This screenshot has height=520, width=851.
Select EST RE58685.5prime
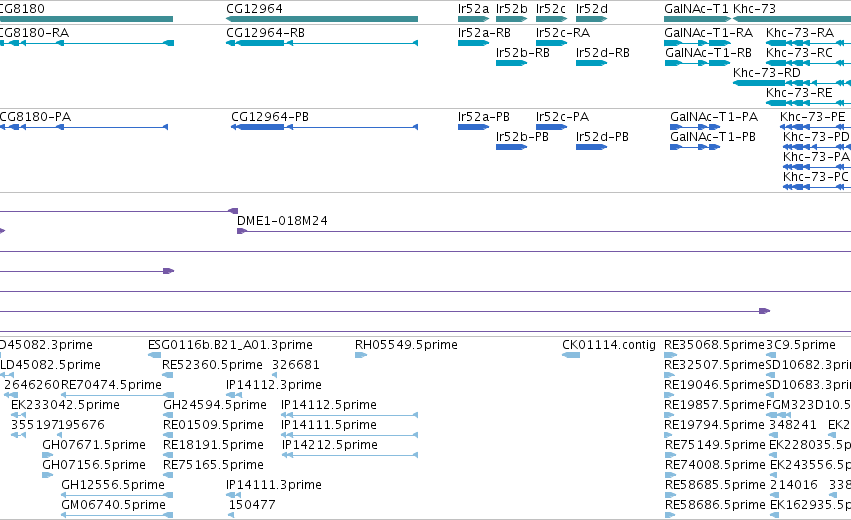[x=715, y=486]
